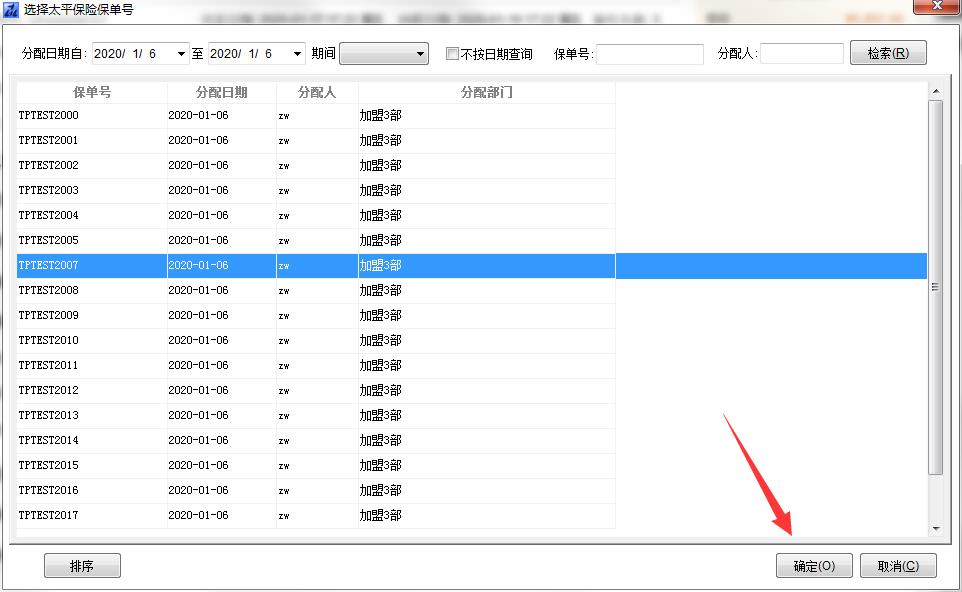Sort by 保单号 column header

pyautogui.click(x=92, y=92)
